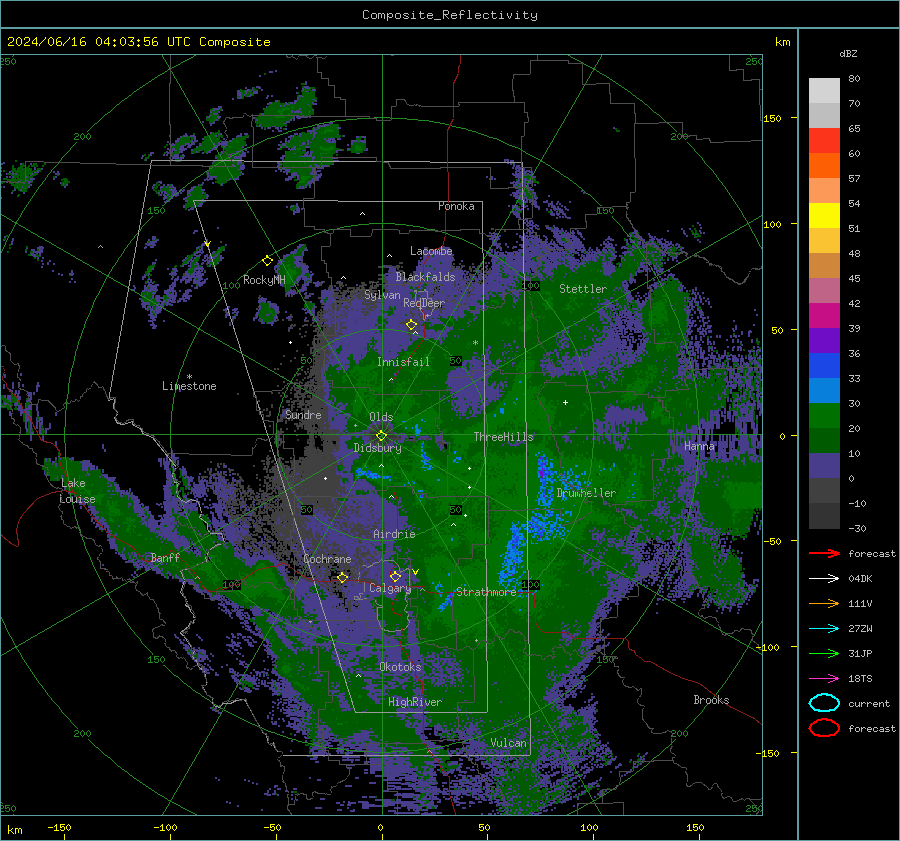The image size is (900, 841).
Task: Select the red 65-60 dBZ swatch
Action: coord(824,141)
